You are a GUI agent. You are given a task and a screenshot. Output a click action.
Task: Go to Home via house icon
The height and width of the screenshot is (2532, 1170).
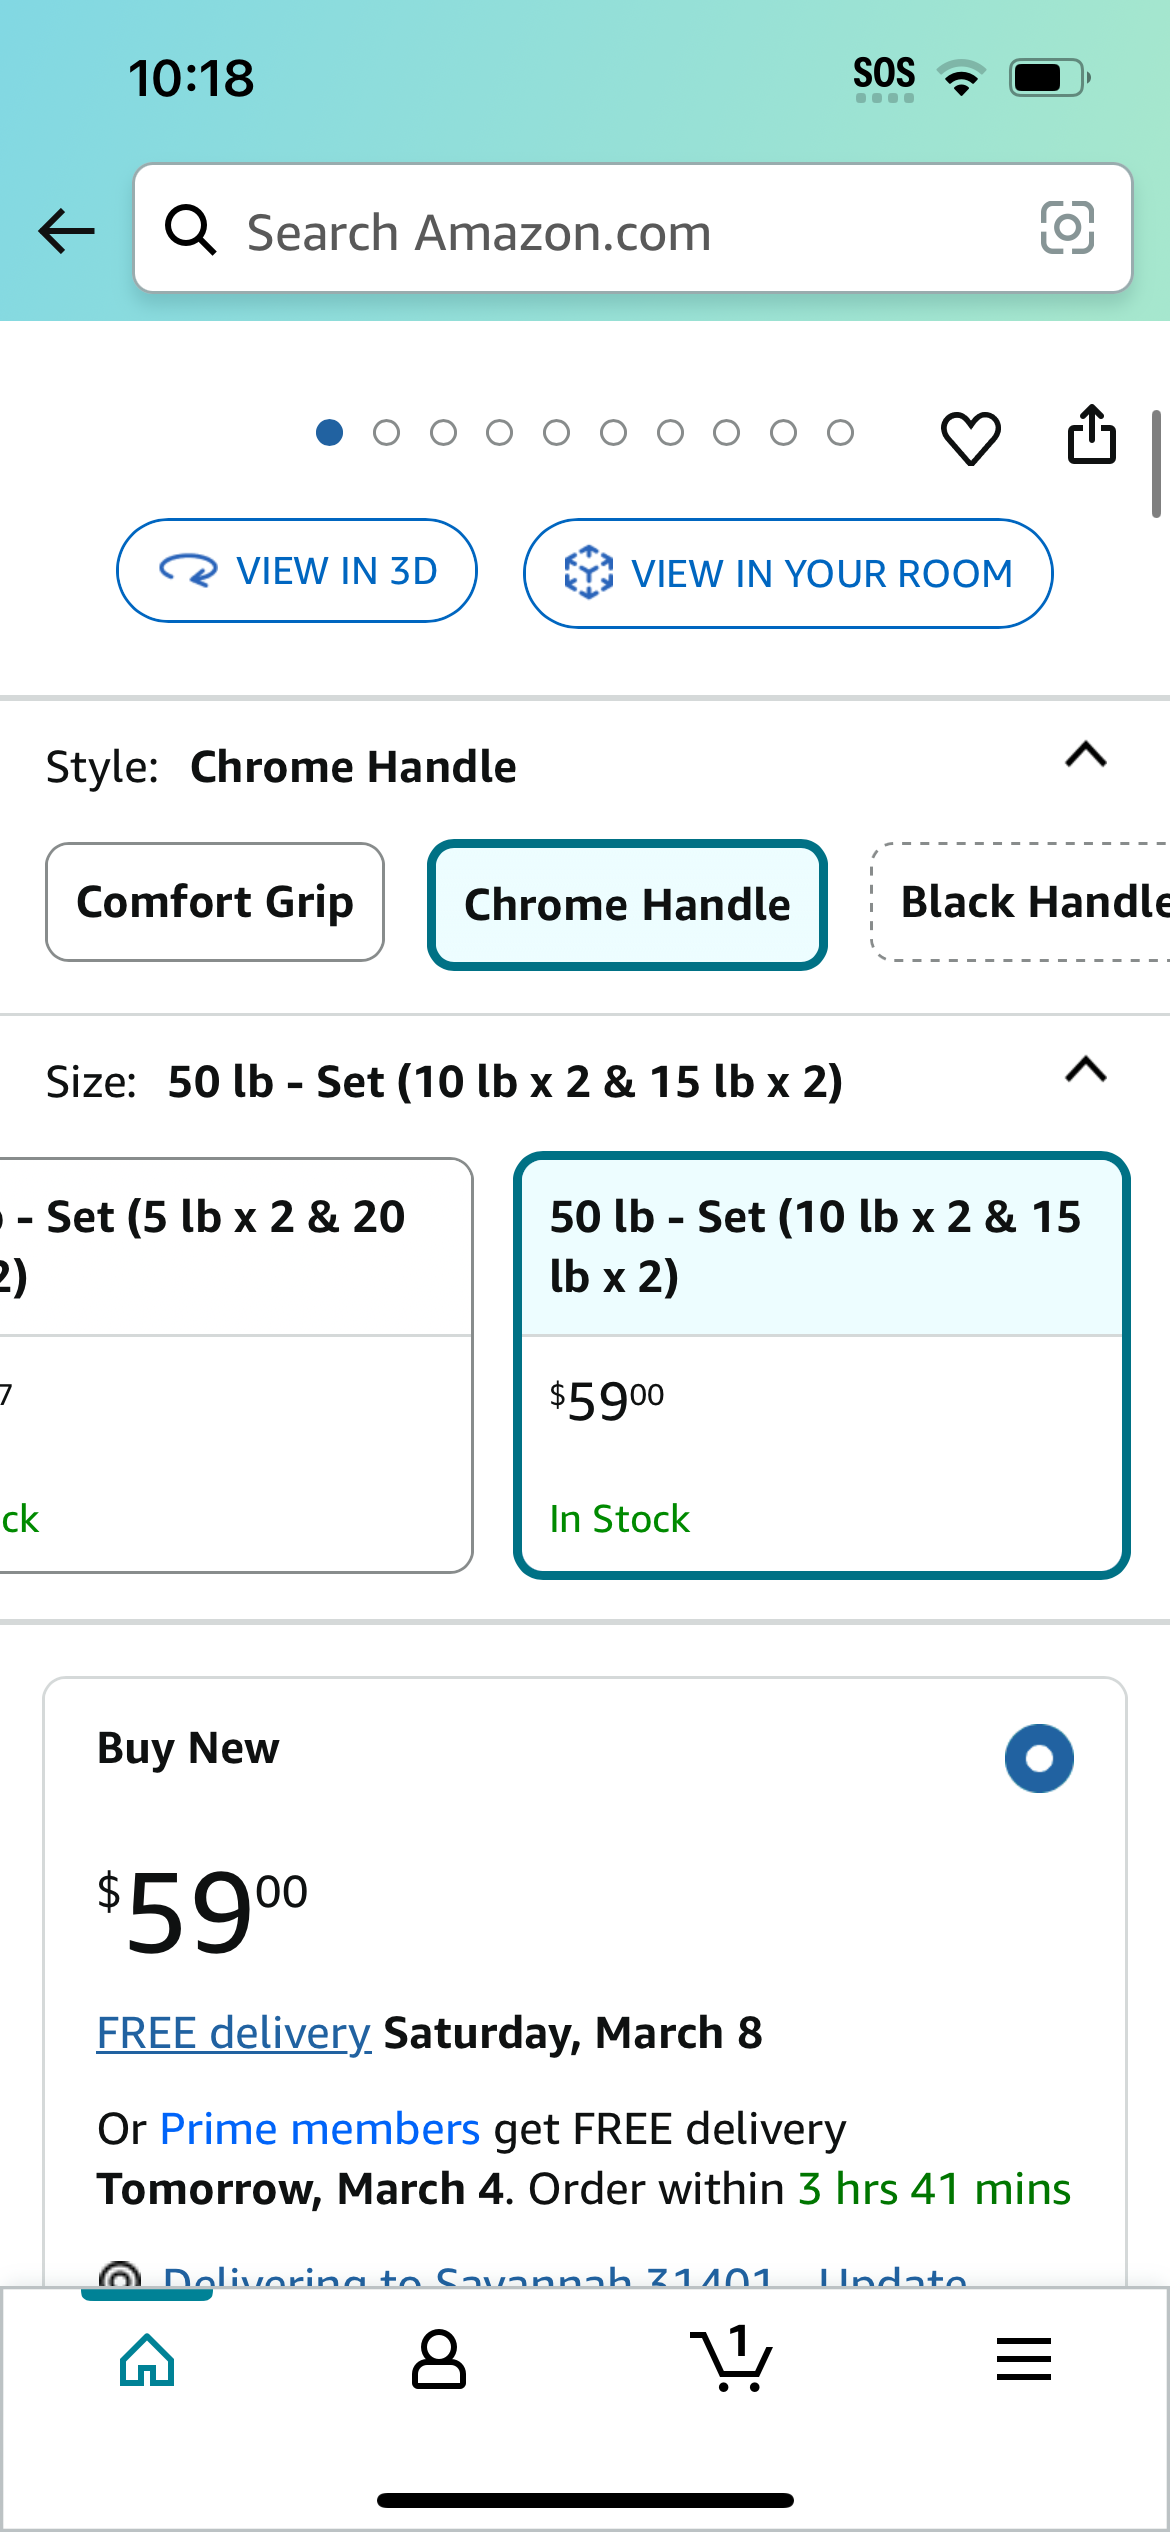147,2359
